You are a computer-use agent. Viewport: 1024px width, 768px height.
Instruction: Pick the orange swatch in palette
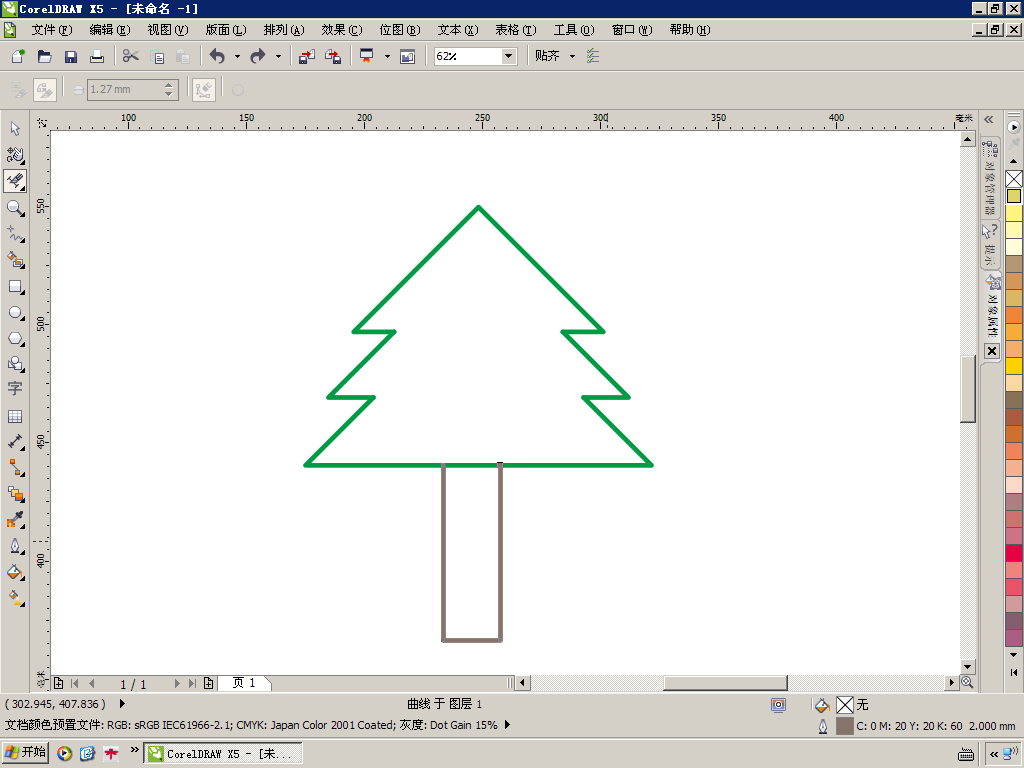pyautogui.click(x=1014, y=315)
